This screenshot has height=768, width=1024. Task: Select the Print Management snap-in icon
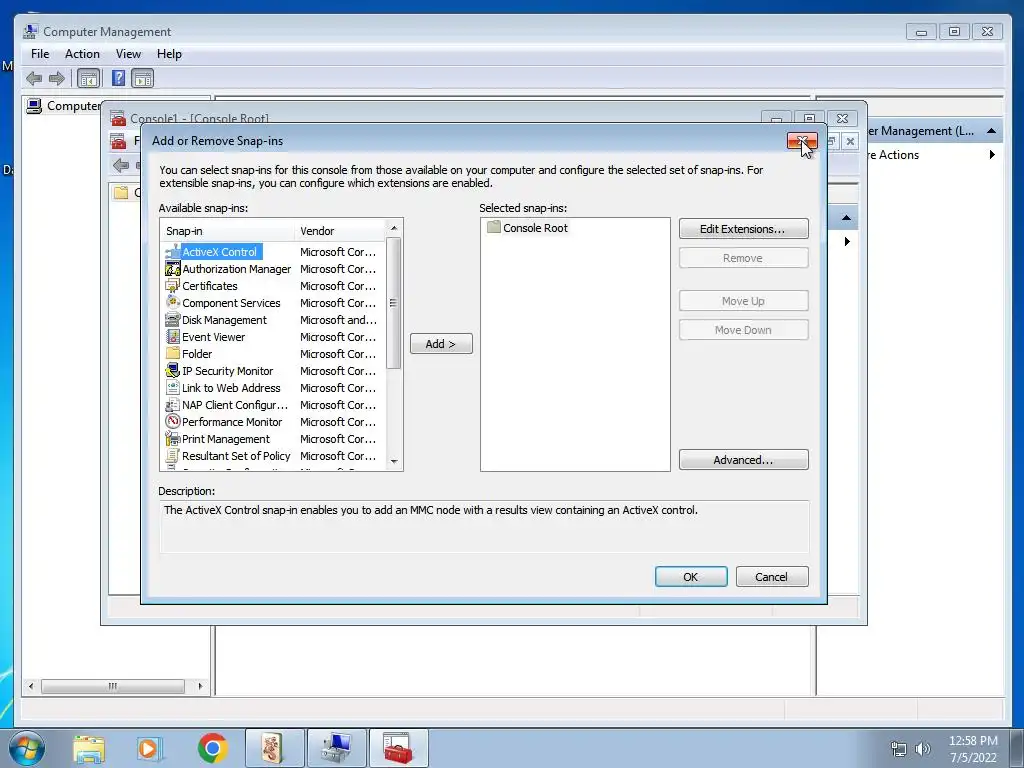(x=172, y=439)
